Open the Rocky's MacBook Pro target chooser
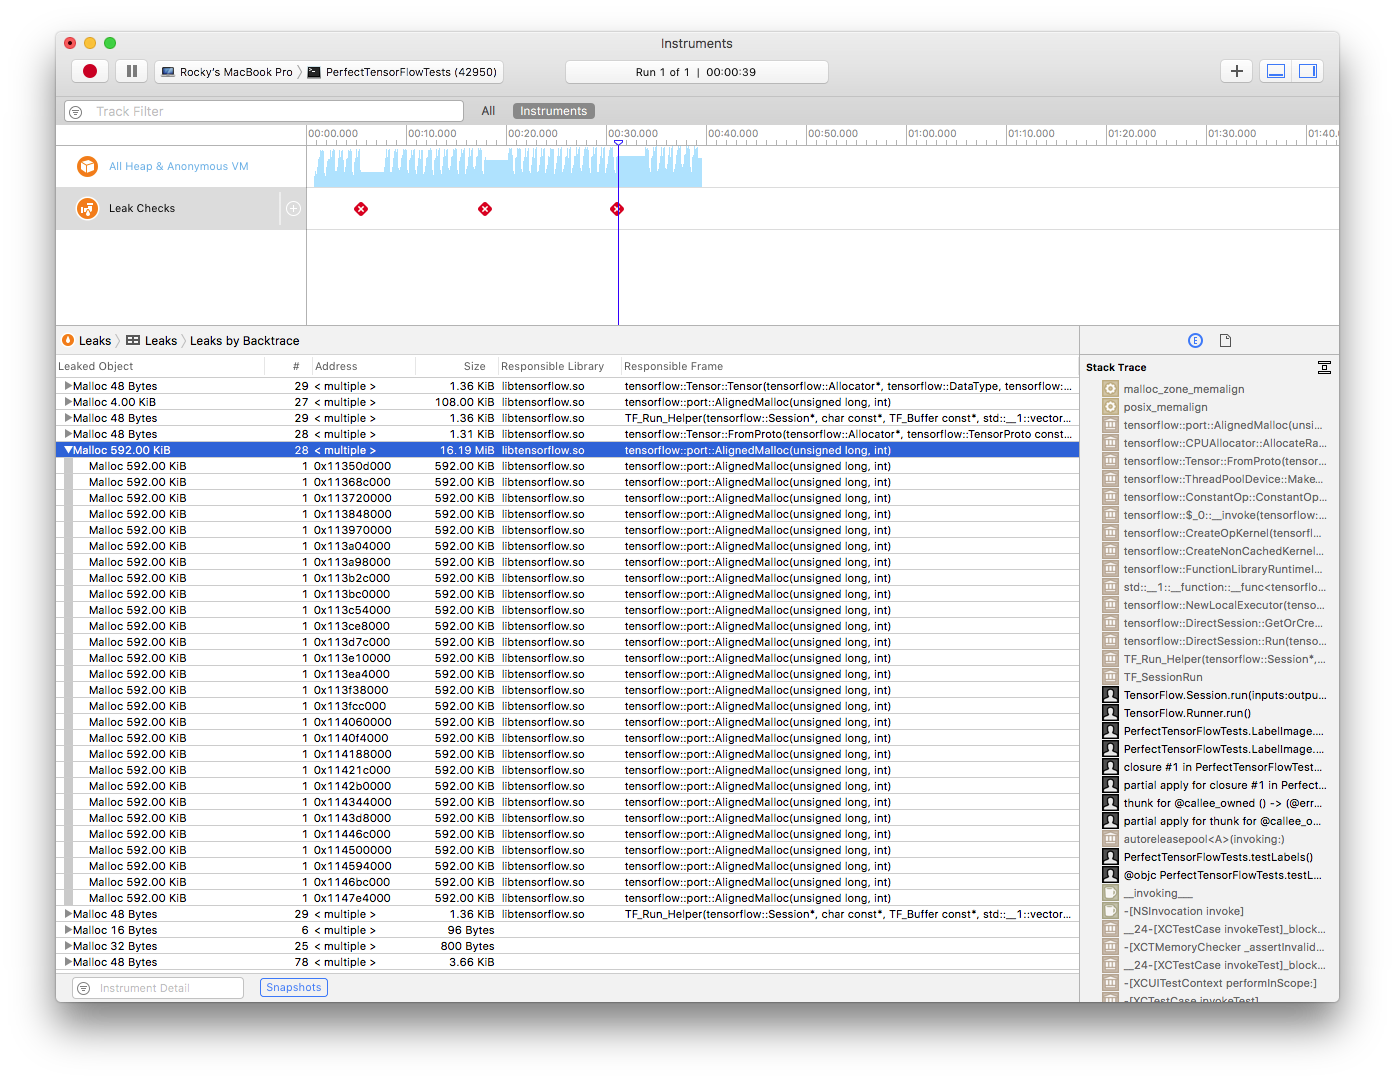 coord(228,72)
